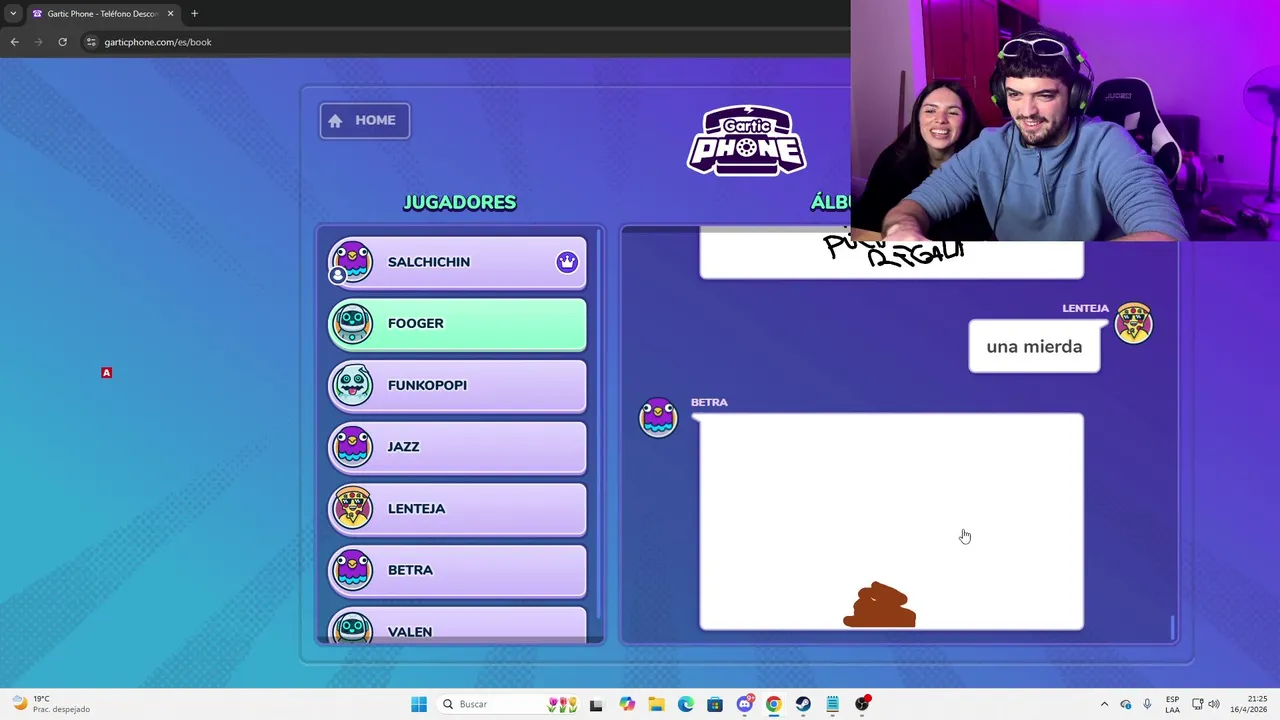Click the album panel scrollbar
Viewport: 1280px width, 720px height.
point(1172,628)
